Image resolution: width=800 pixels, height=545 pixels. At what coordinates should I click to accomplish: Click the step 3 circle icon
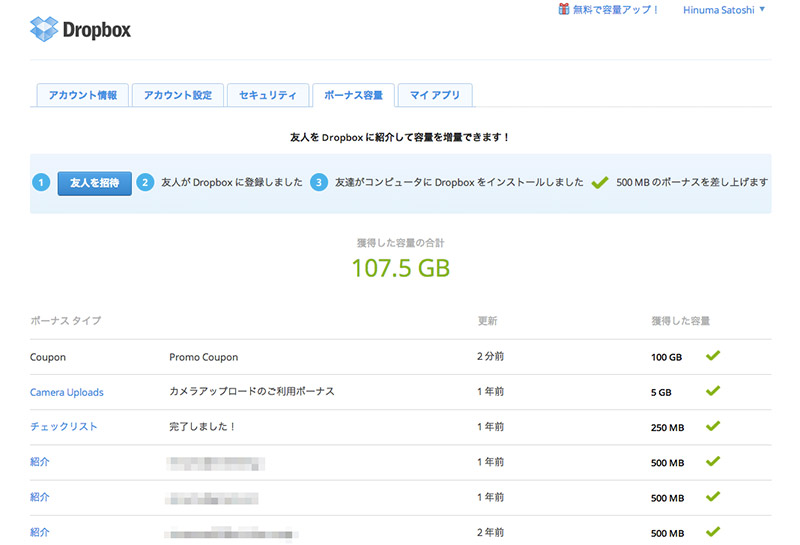(319, 182)
